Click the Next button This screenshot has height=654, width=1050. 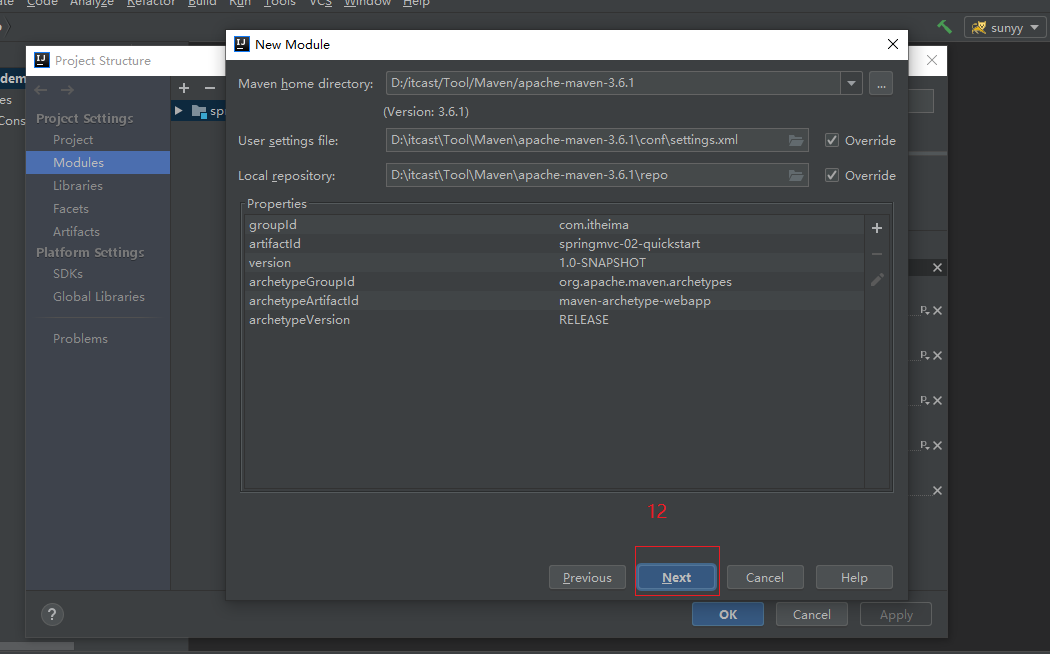click(x=677, y=577)
